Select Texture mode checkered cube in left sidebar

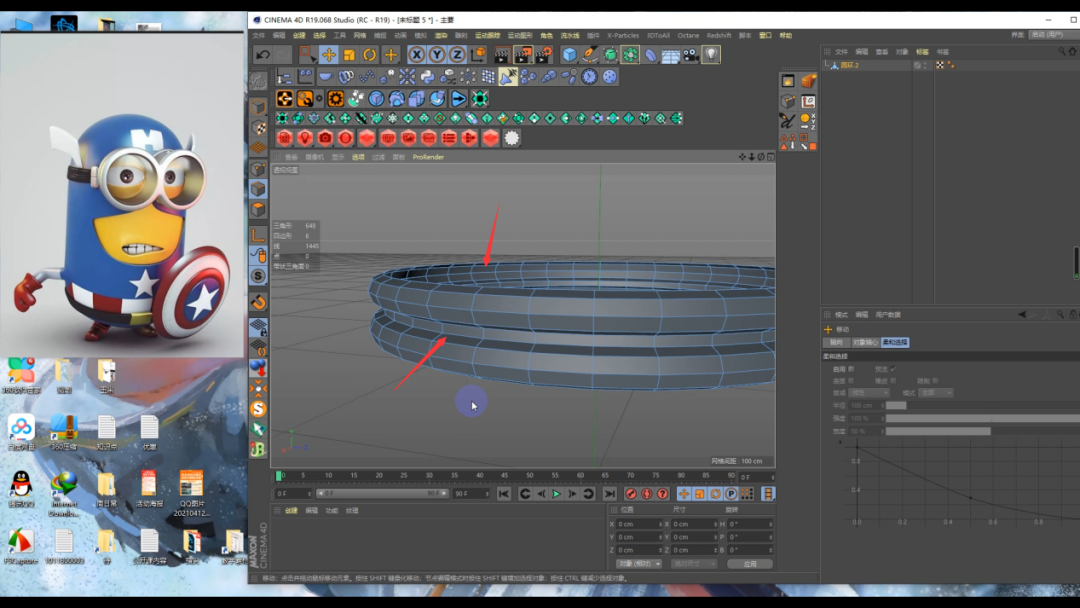click(x=258, y=127)
